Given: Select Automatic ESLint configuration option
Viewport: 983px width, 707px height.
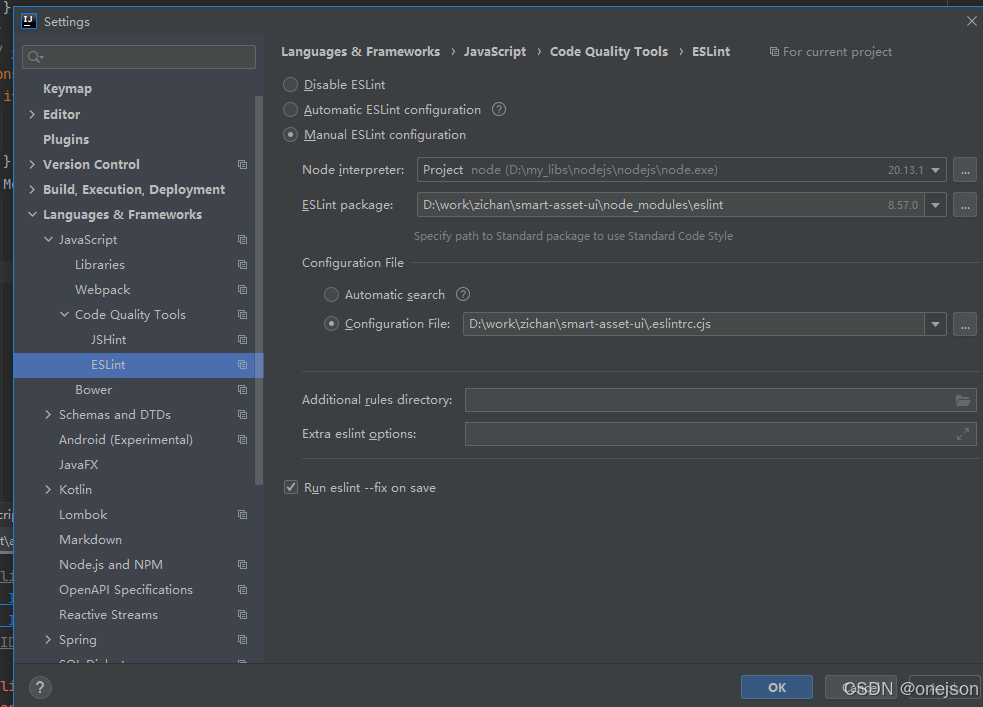Looking at the screenshot, I should tap(290, 110).
